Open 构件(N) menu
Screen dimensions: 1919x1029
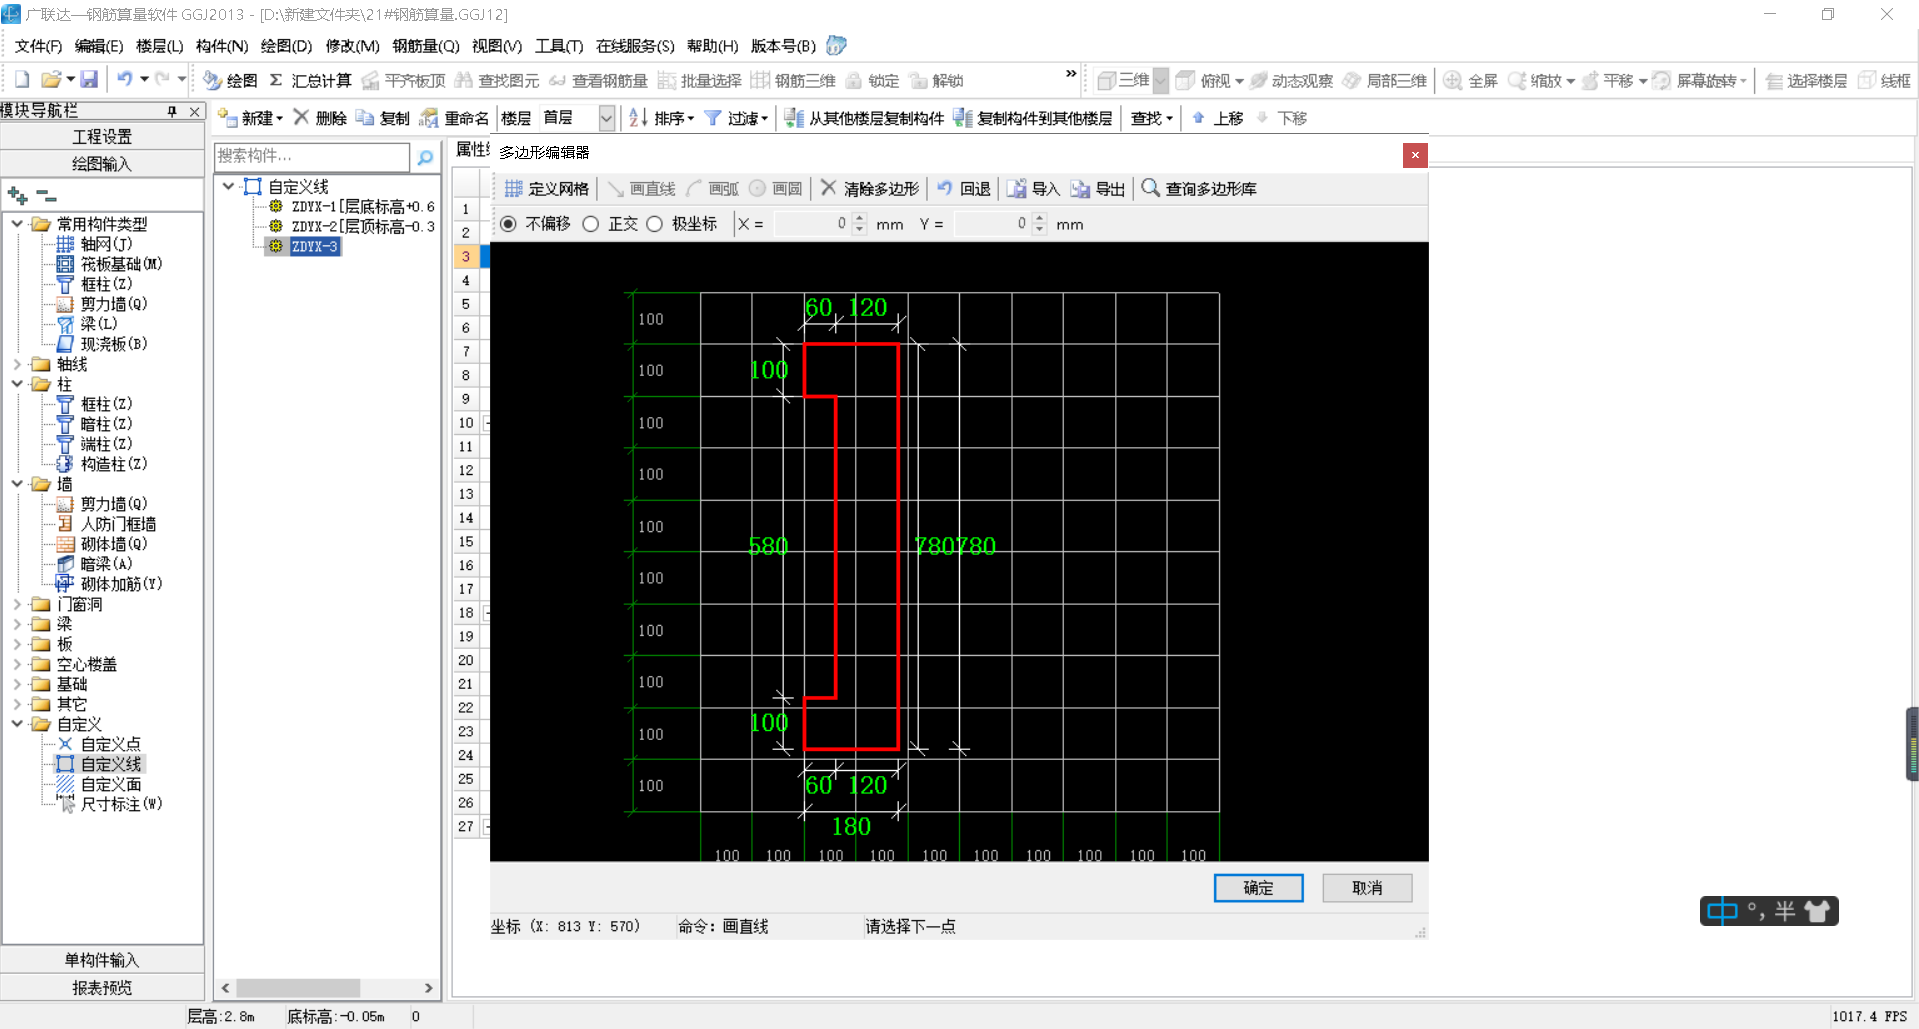point(222,46)
